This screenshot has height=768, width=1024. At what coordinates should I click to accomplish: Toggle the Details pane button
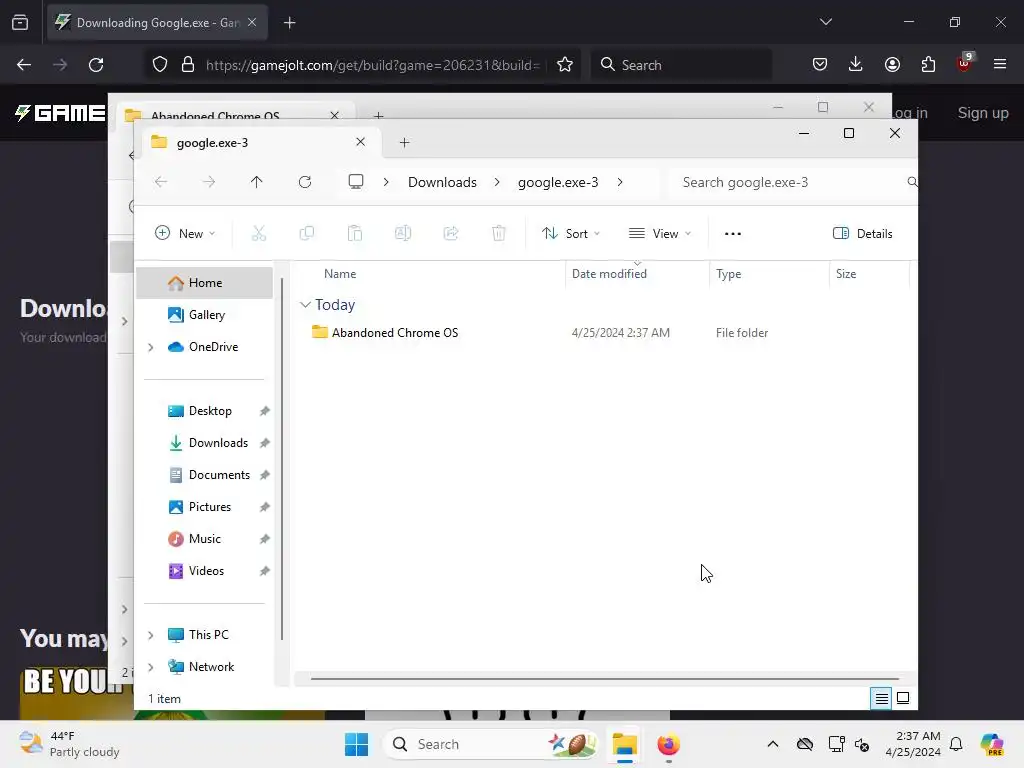tap(863, 234)
